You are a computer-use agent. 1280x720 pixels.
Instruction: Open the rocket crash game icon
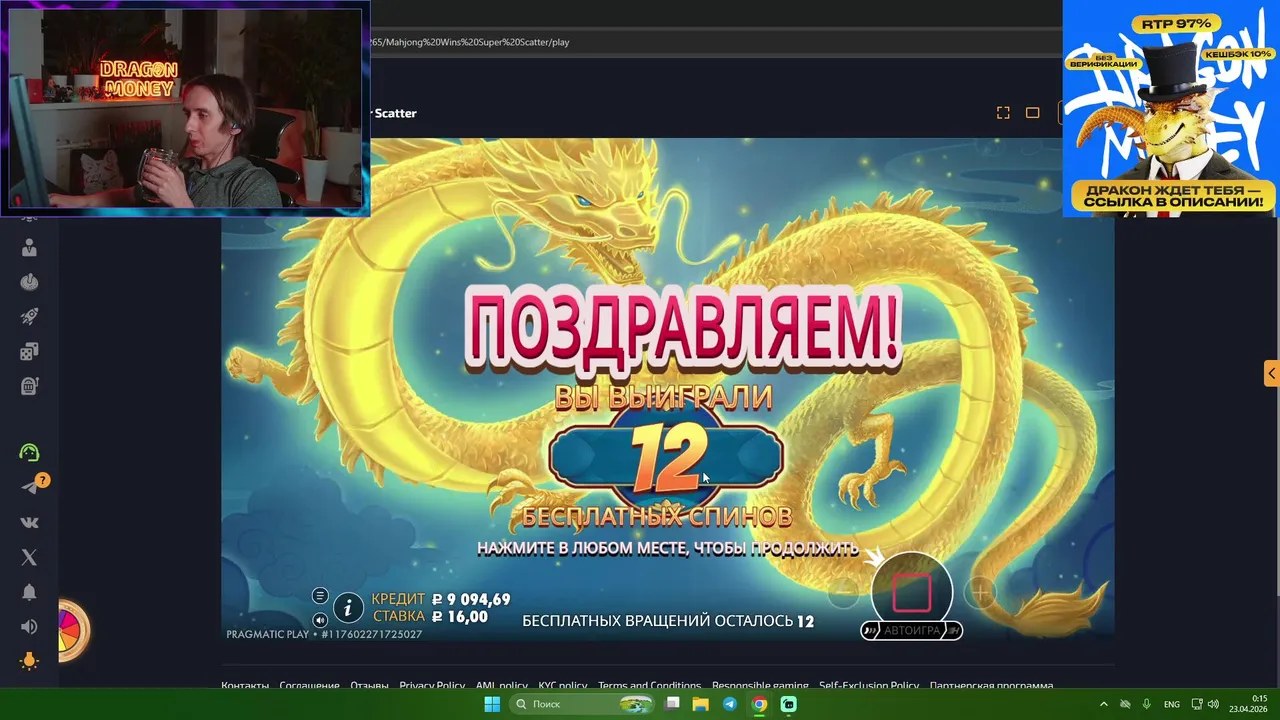pyautogui.click(x=29, y=317)
